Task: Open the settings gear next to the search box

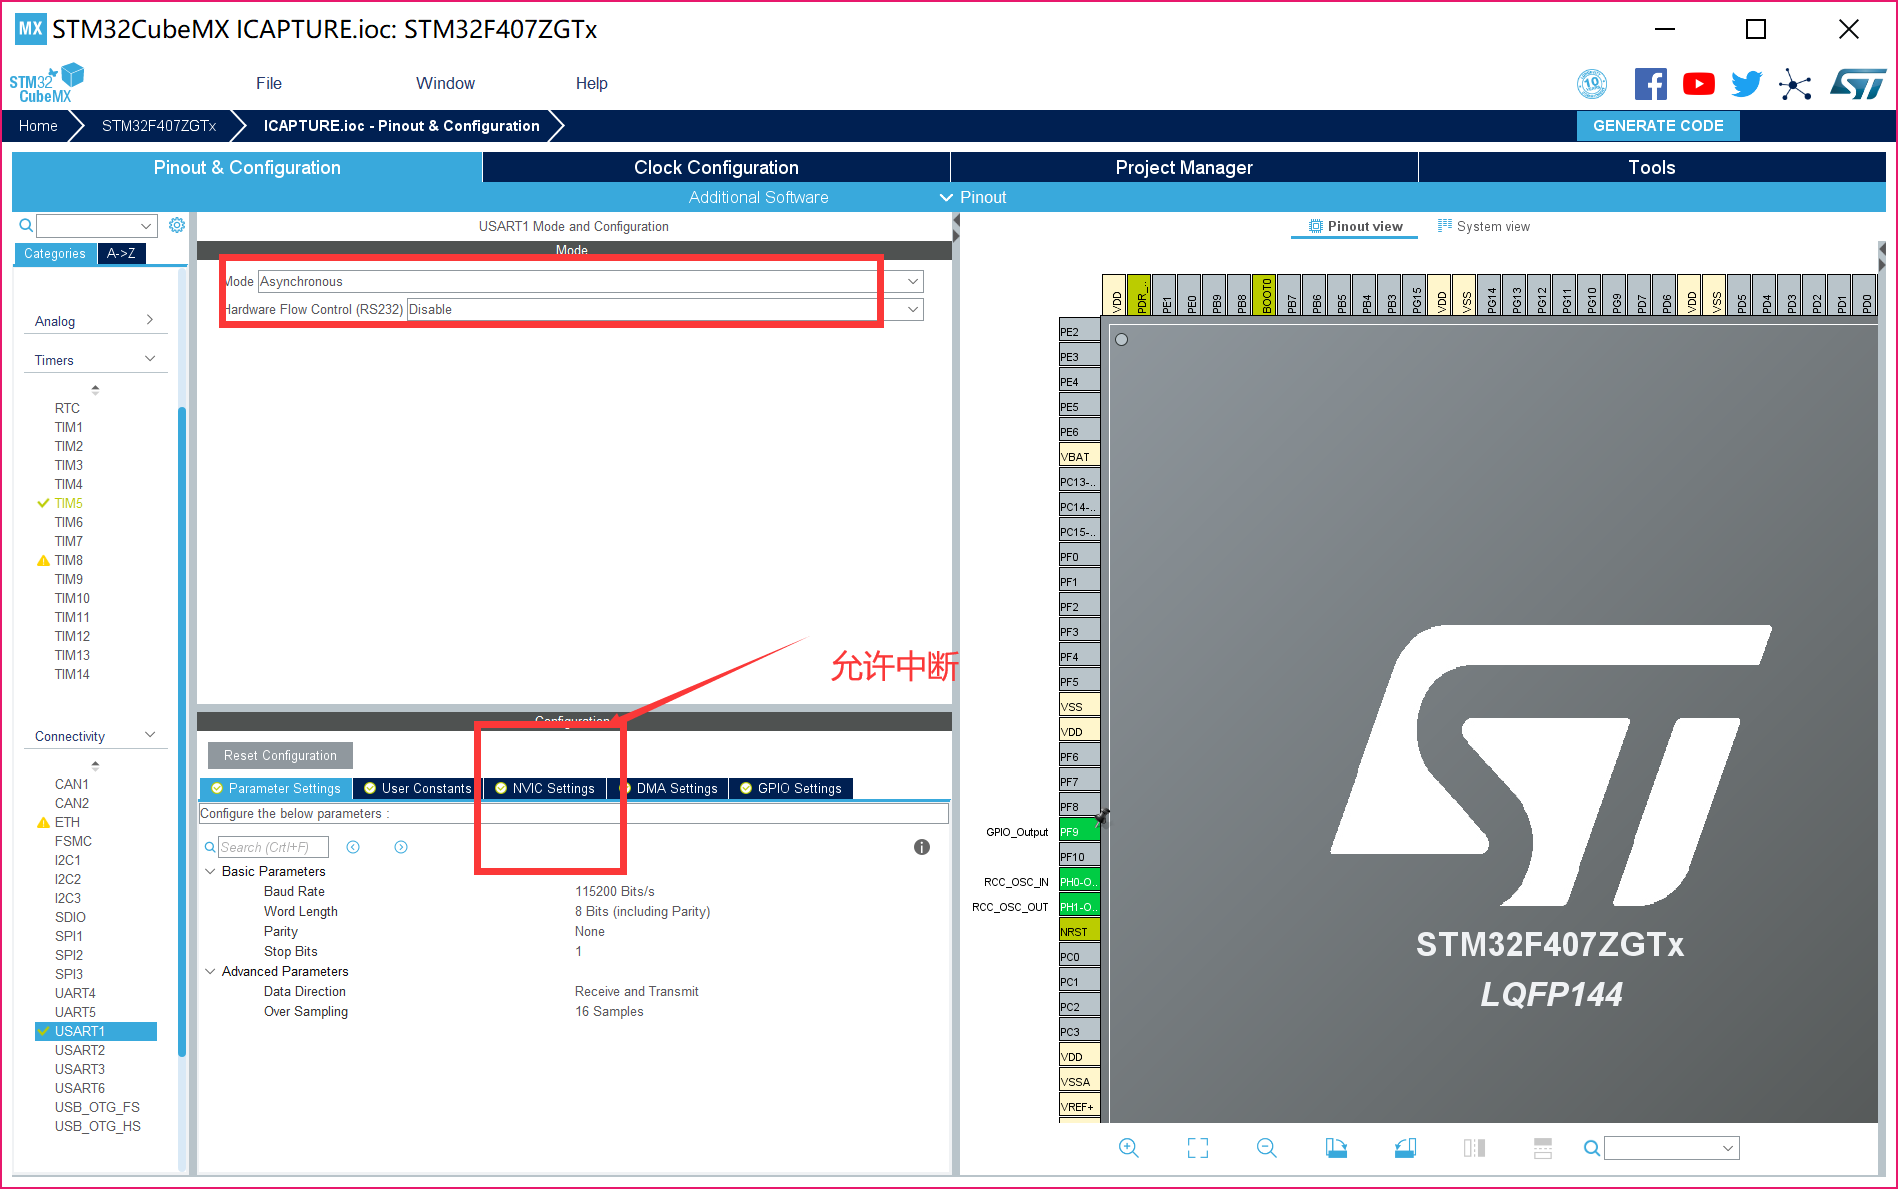Action: point(177,225)
